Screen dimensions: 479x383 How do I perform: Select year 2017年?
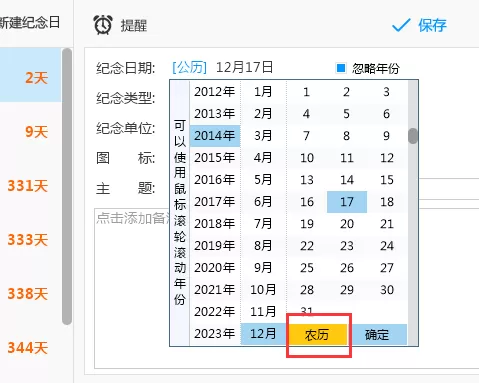click(215, 202)
